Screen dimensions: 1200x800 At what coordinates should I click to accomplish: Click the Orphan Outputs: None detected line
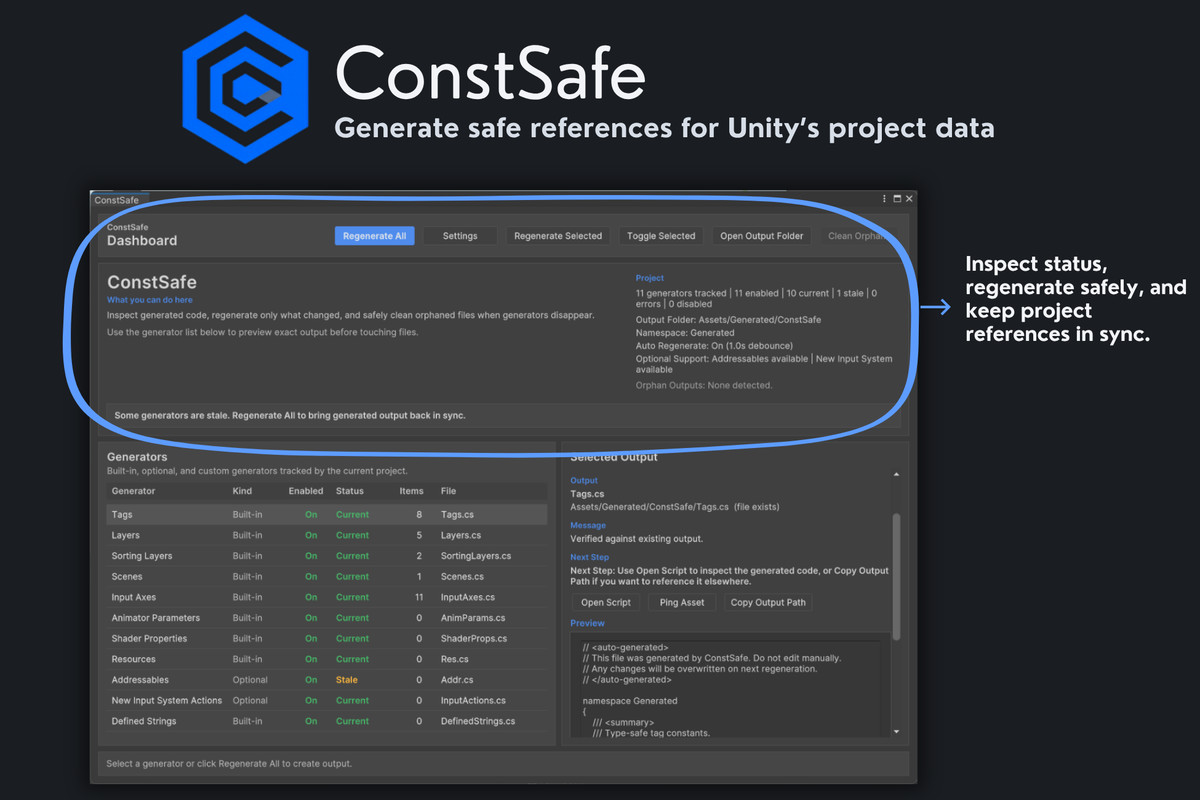(x=704, y=385)
